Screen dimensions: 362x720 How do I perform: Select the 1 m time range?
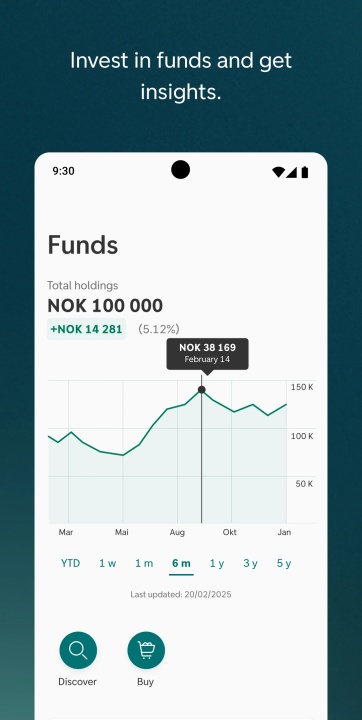tap(144, 563)
